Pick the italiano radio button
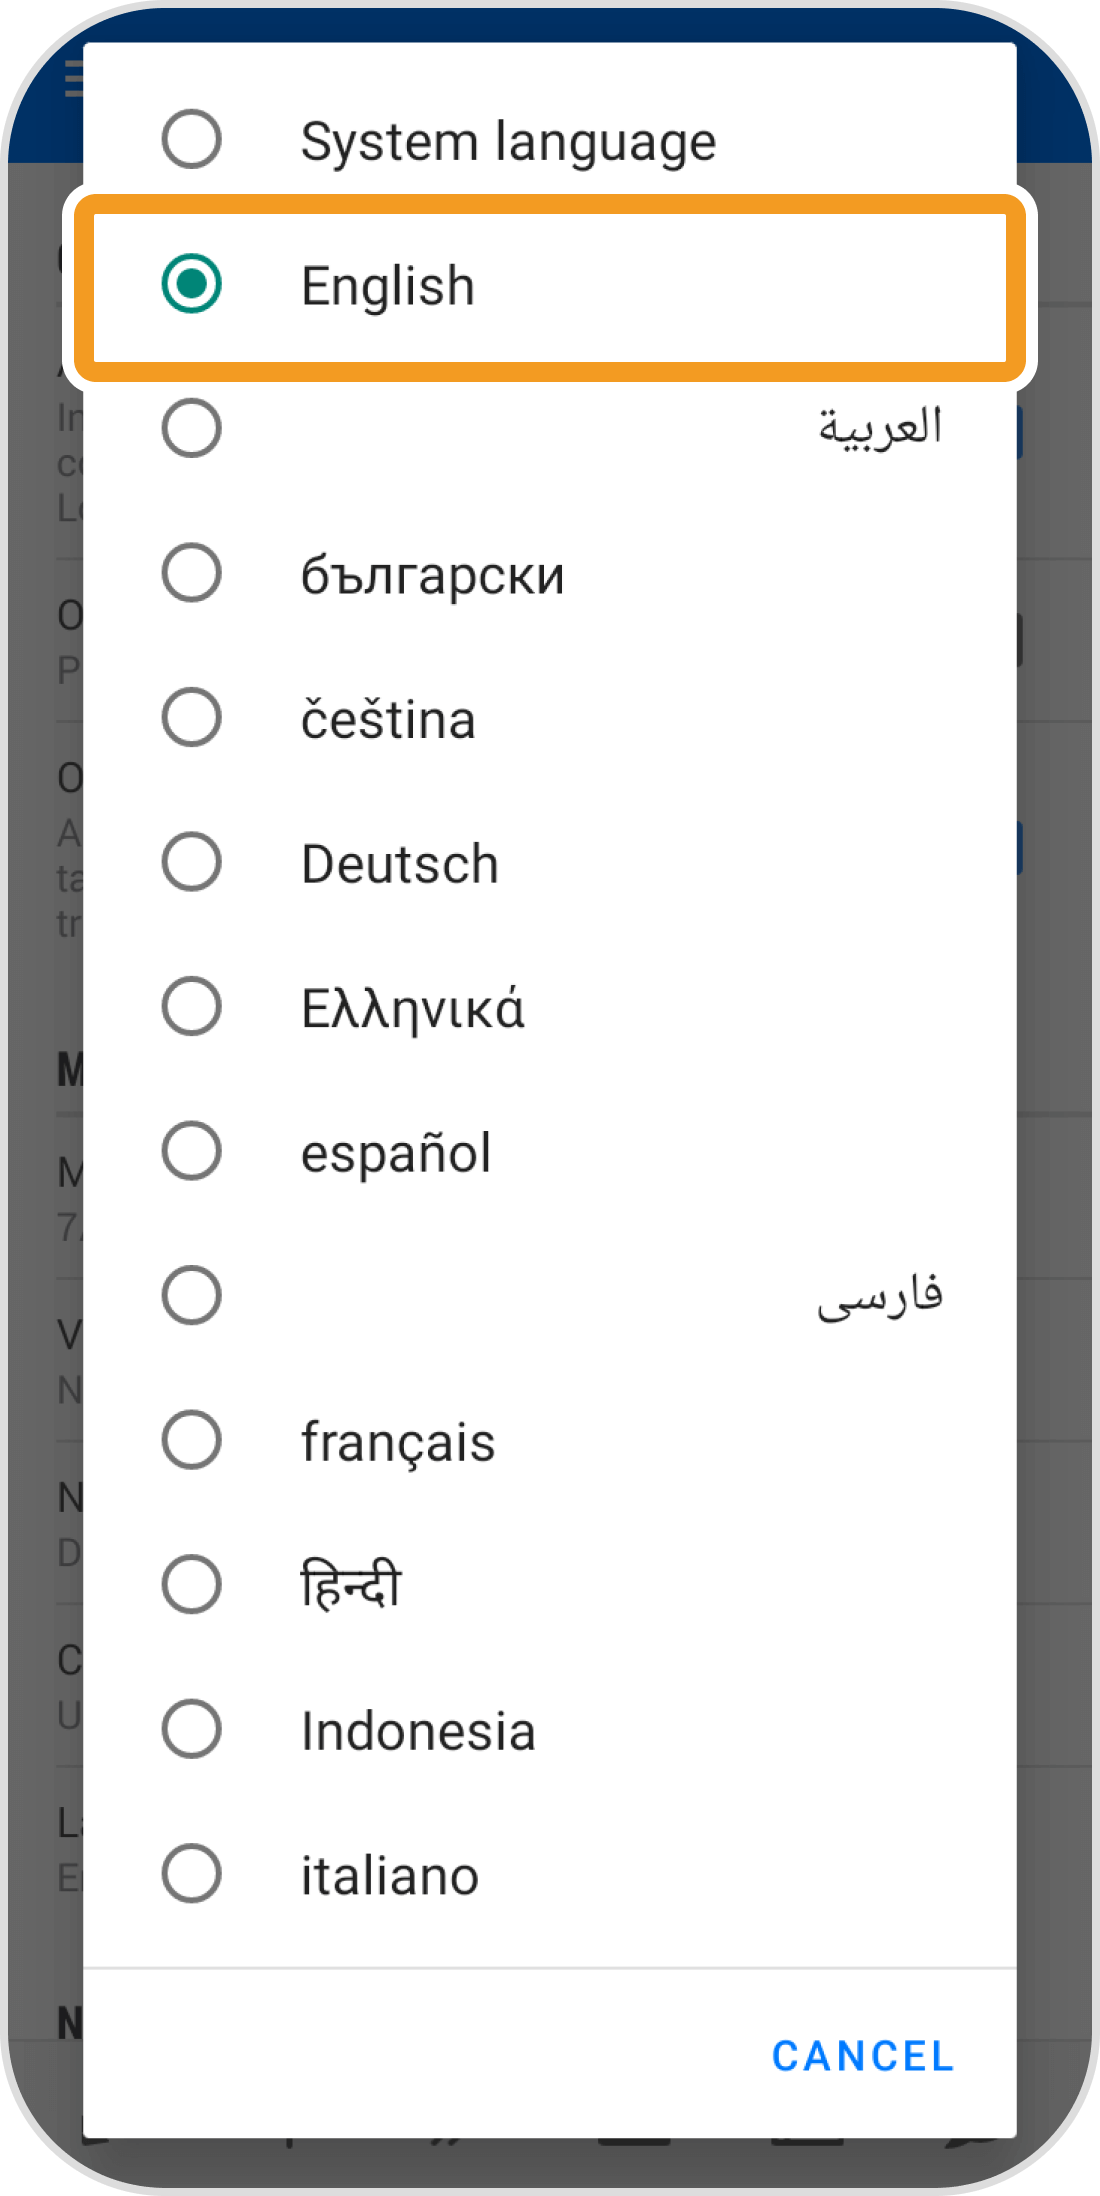This screenshot has width=1100, height=2196. [191, 1873]
